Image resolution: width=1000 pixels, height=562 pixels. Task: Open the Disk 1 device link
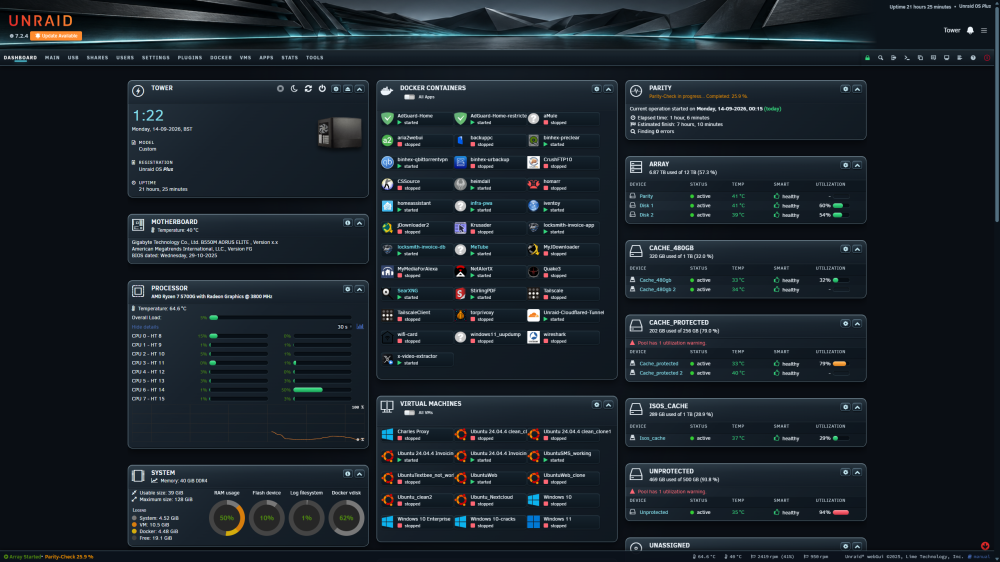(x=646, y=205)
